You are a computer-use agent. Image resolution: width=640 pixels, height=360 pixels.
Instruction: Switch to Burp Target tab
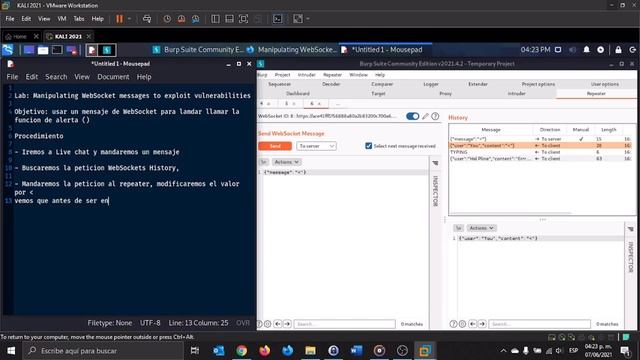[378, 93]
